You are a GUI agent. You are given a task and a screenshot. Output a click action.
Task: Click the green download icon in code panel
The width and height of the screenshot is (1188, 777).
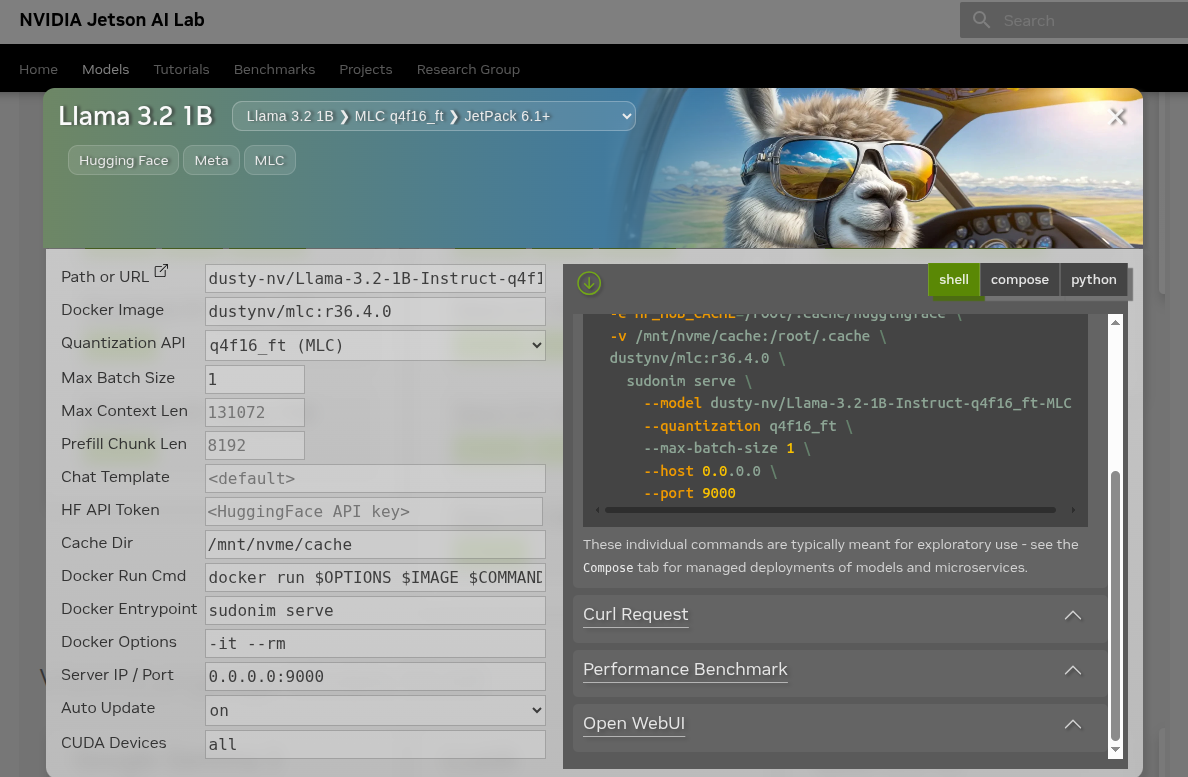(x=589, y=283)
